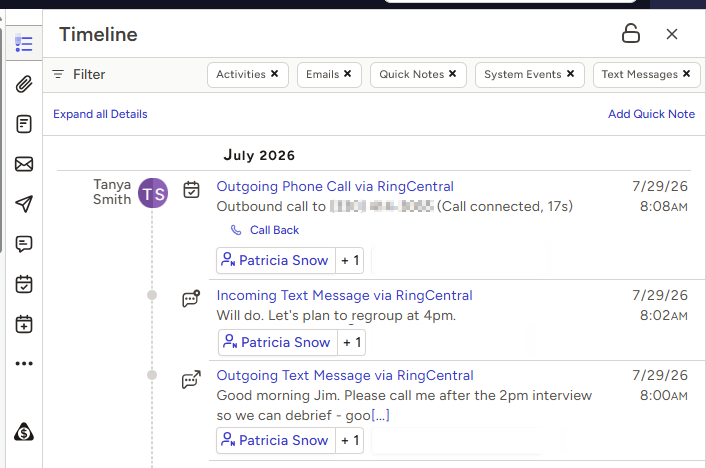Image resolution: width=706 pixels, height=468 pixels.
Task: Click the dollar sign money bag icon
Action: (x=24, y=432)
